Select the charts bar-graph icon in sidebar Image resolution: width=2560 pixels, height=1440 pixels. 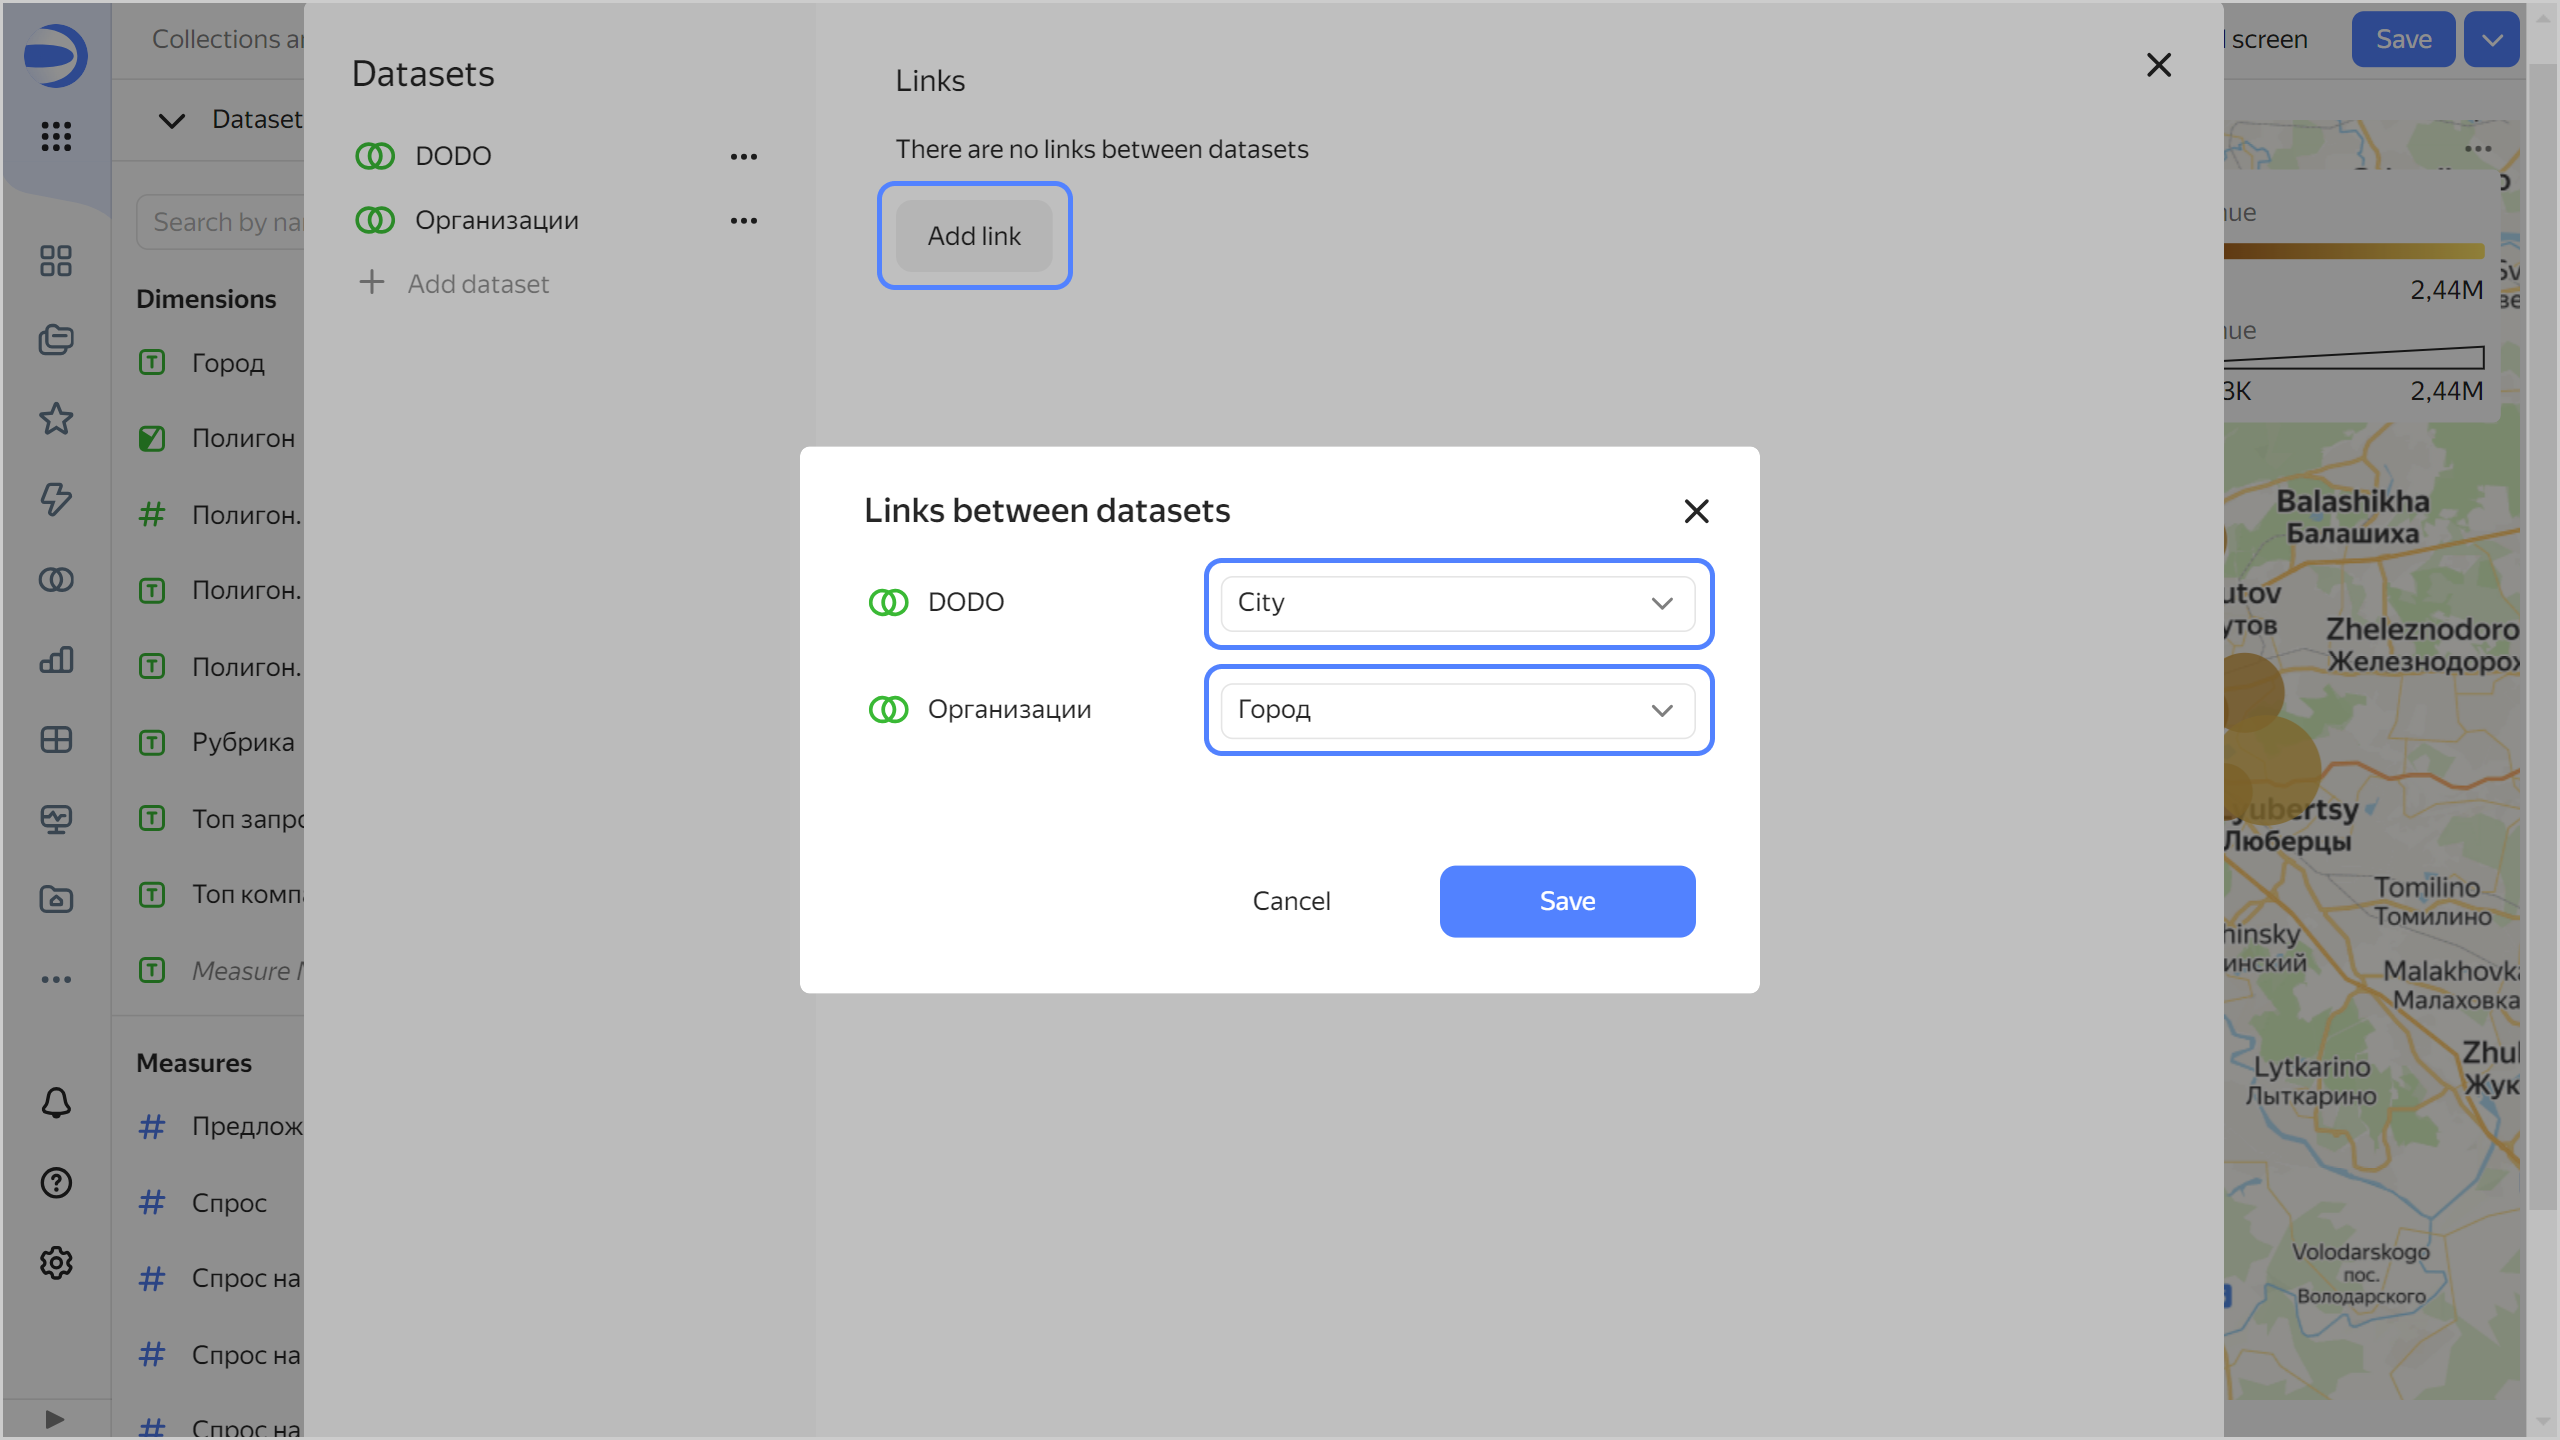[55, 660]
